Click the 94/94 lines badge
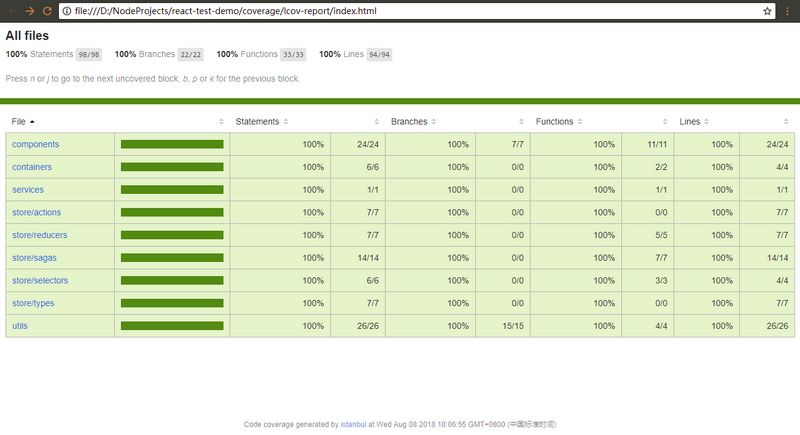The image size is (800, 435). 379,55
